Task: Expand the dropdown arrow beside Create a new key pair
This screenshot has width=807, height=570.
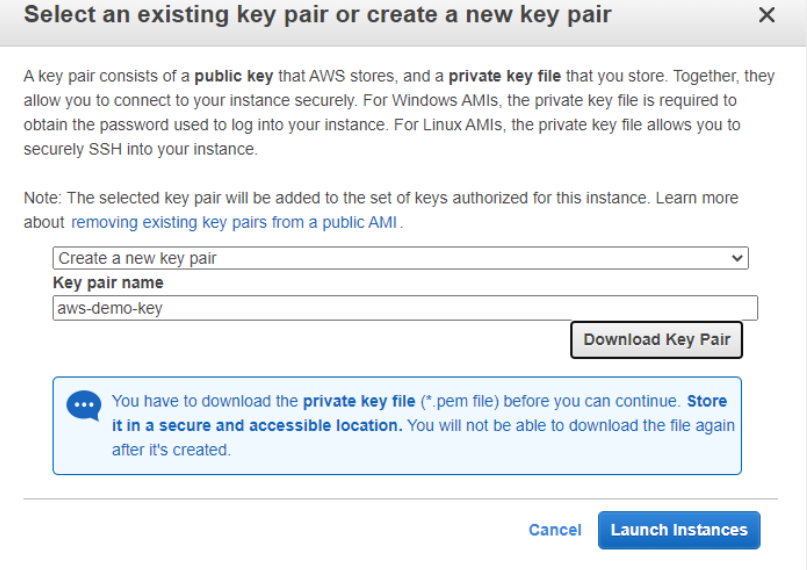Action: pos(737,258)
